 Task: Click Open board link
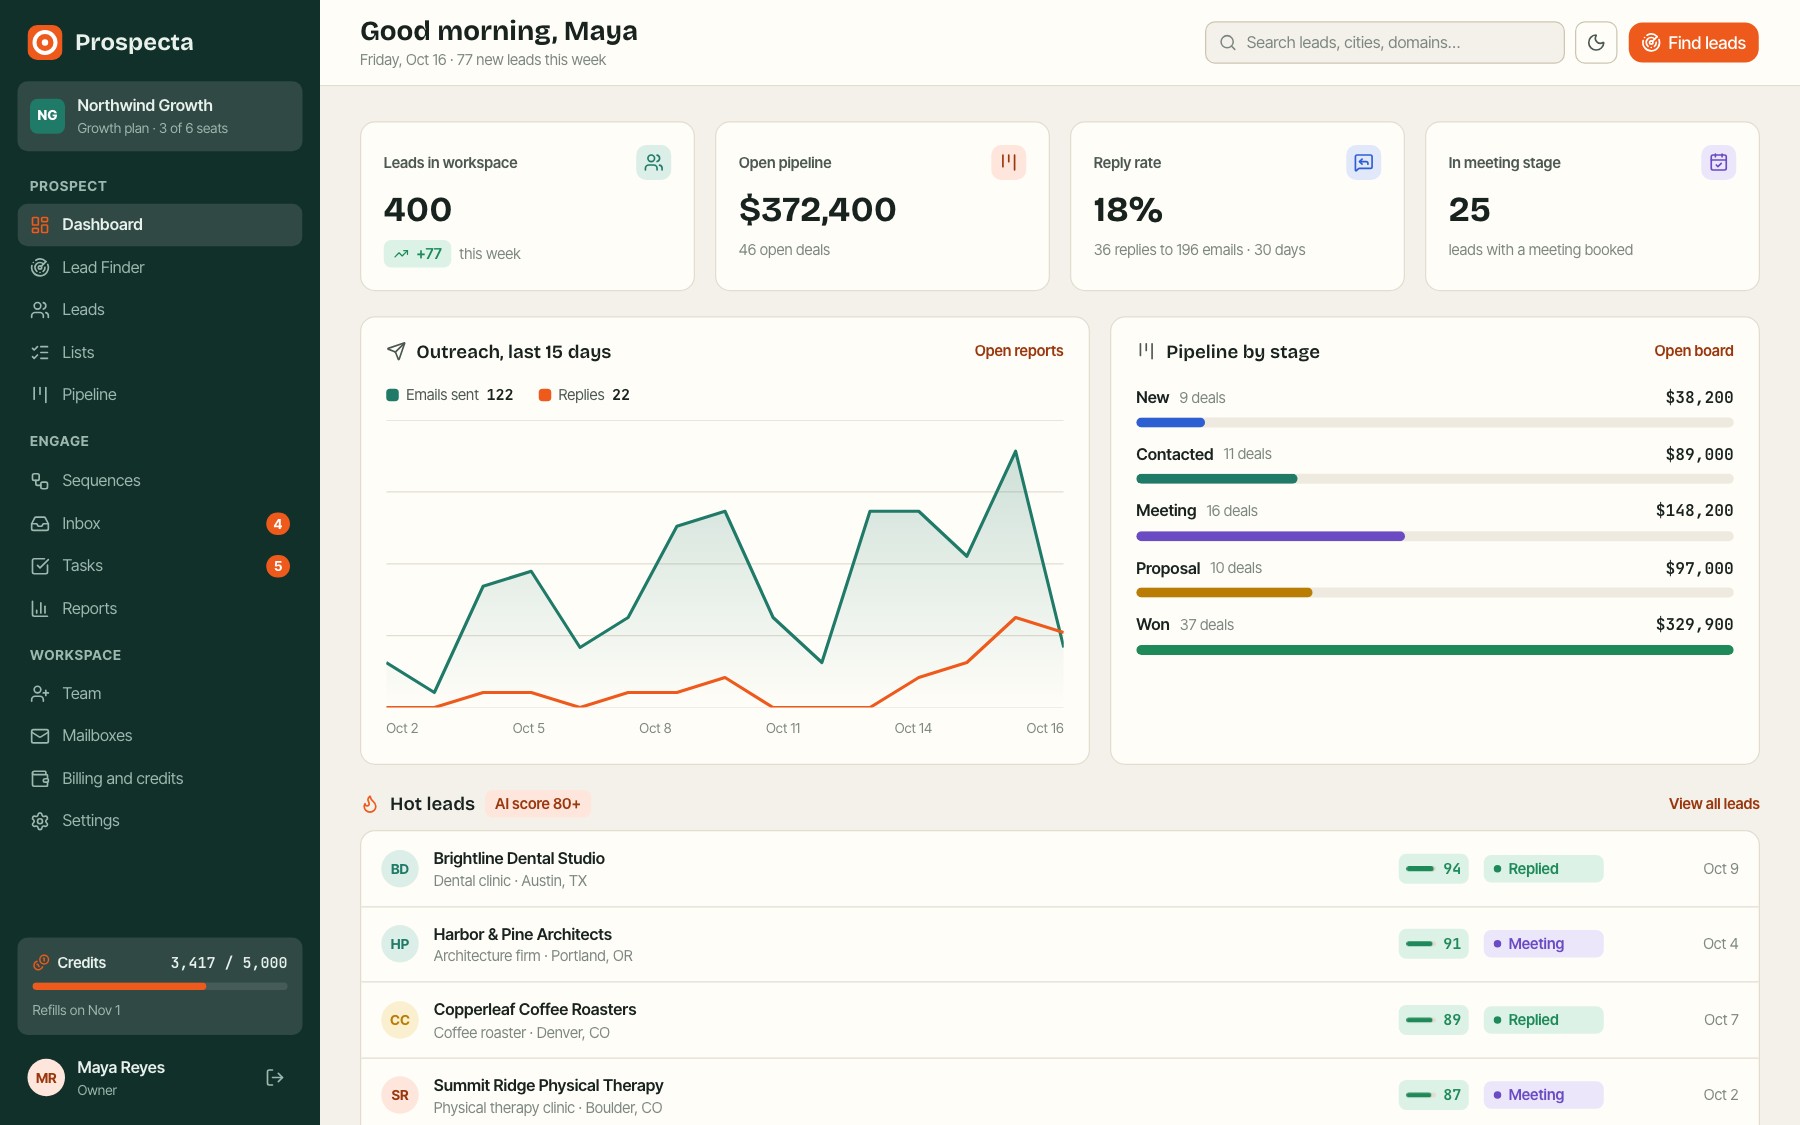coord(1694,351)
